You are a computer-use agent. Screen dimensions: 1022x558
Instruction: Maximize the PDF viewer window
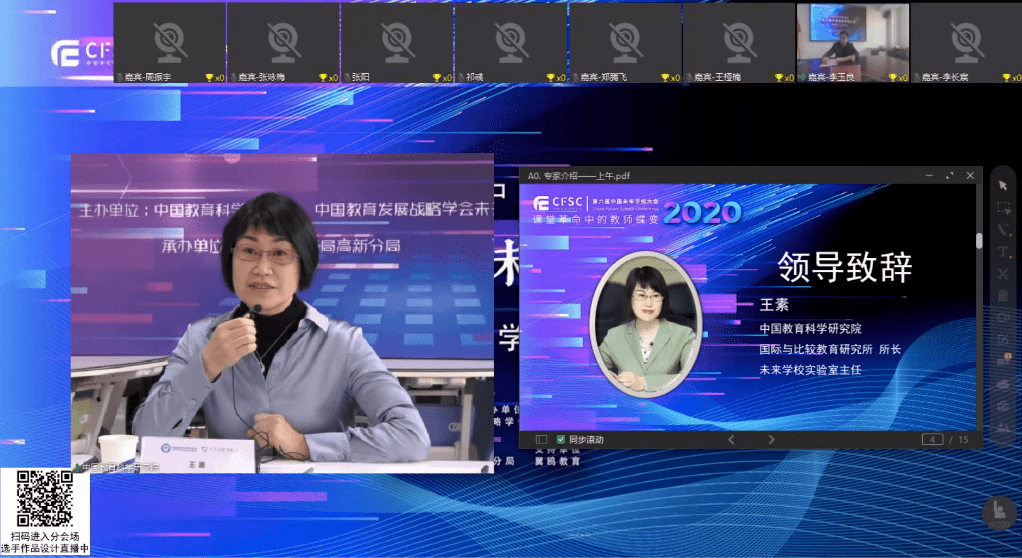(950, 175)
